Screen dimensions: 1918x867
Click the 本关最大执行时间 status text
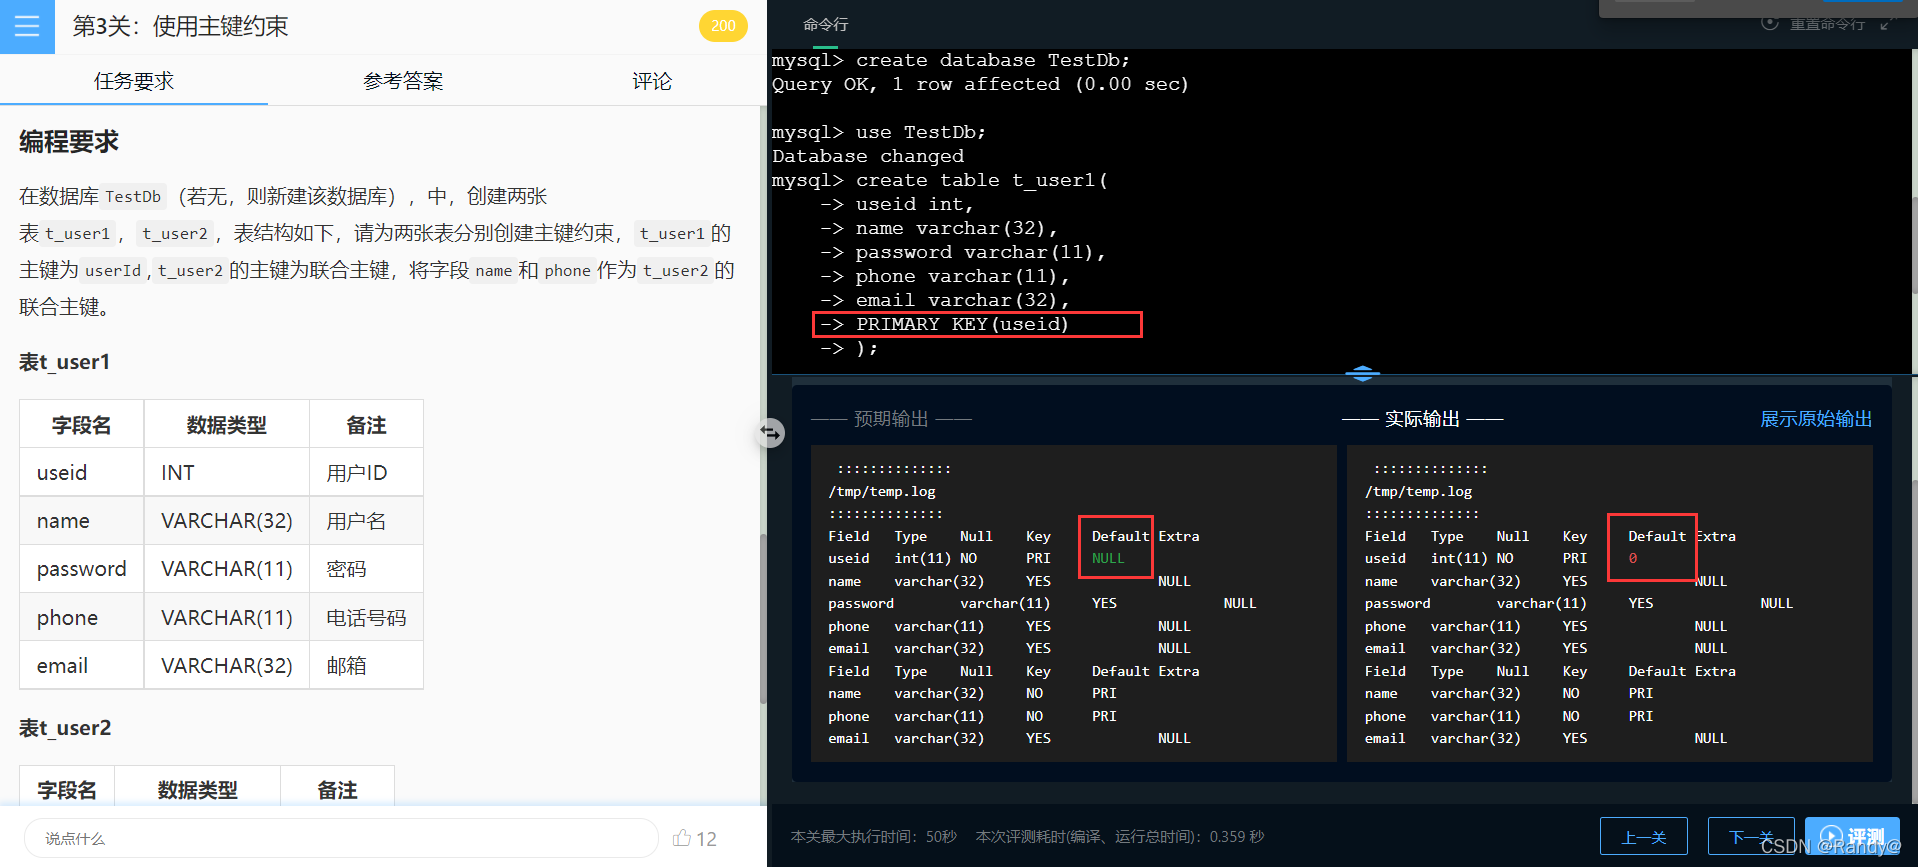click(x=874, y=837)
